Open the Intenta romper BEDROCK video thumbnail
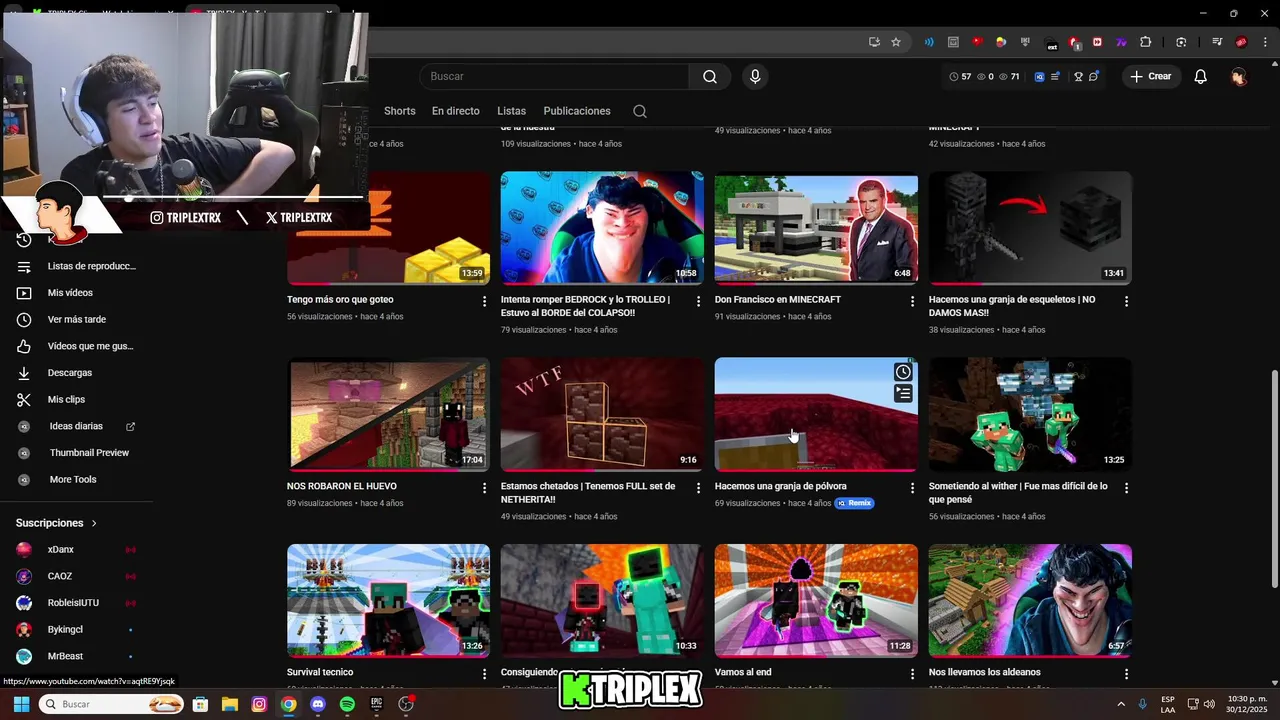The image size is (1280, 720). tap(602, 228)
